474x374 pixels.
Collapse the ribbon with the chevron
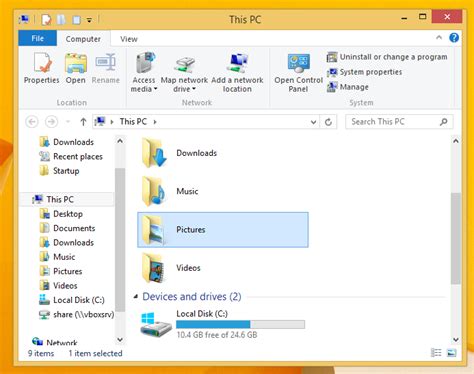click(439, 38)
